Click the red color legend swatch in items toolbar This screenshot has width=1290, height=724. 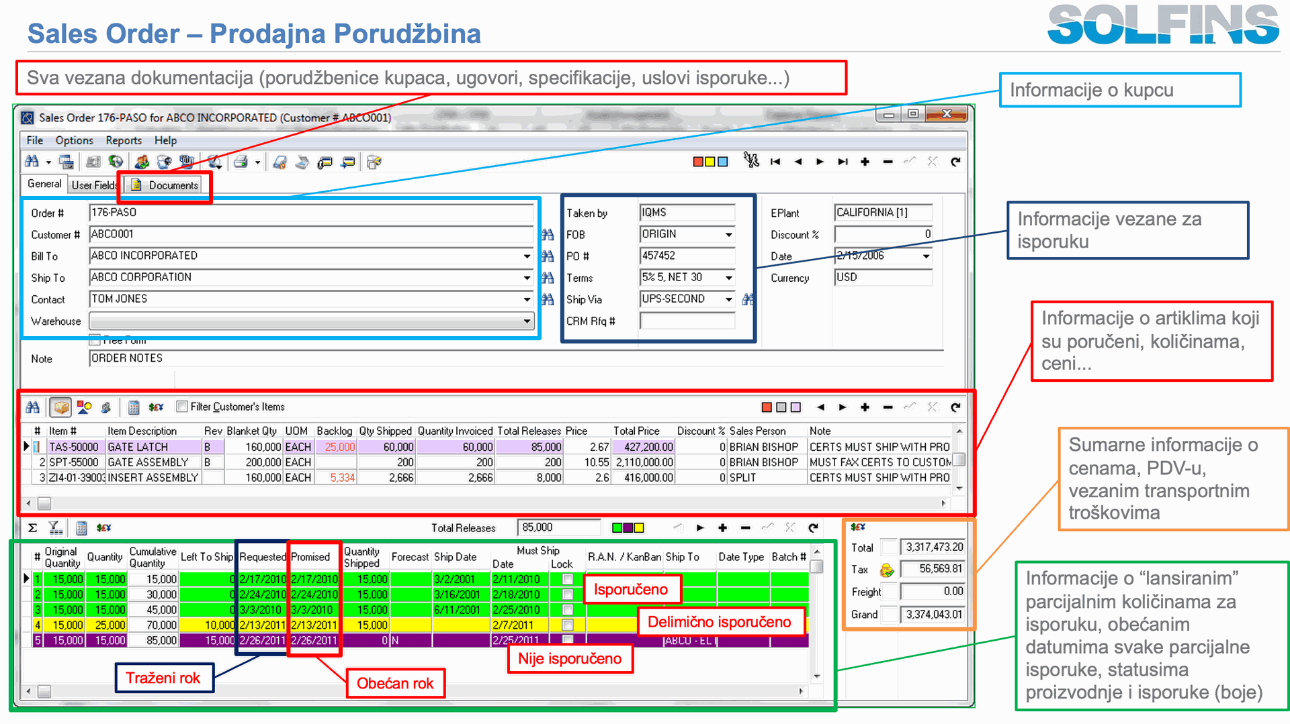[x=767, y=407]
